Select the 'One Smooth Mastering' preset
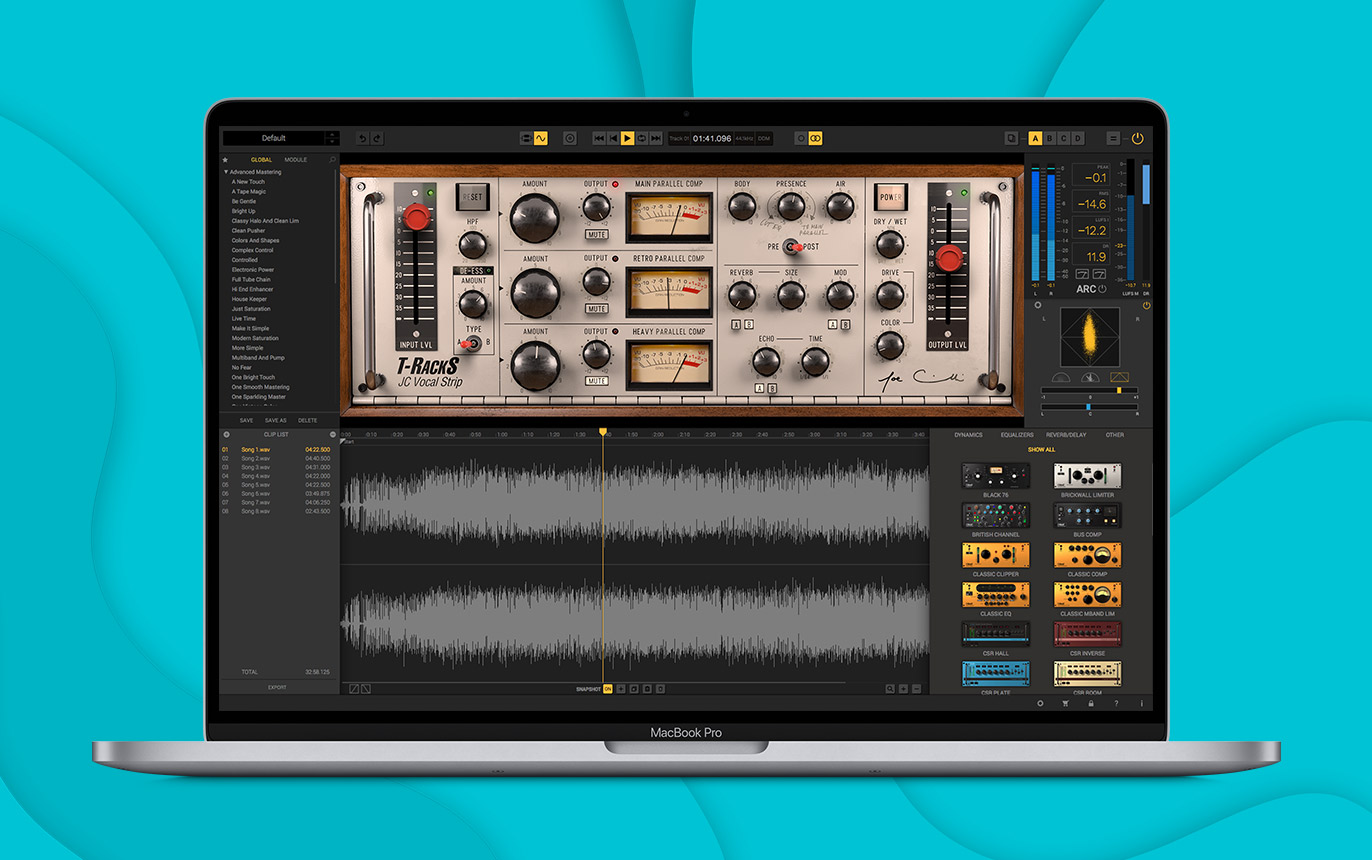The width and height of the screenshot is (1372, 860). click(260, 387)
